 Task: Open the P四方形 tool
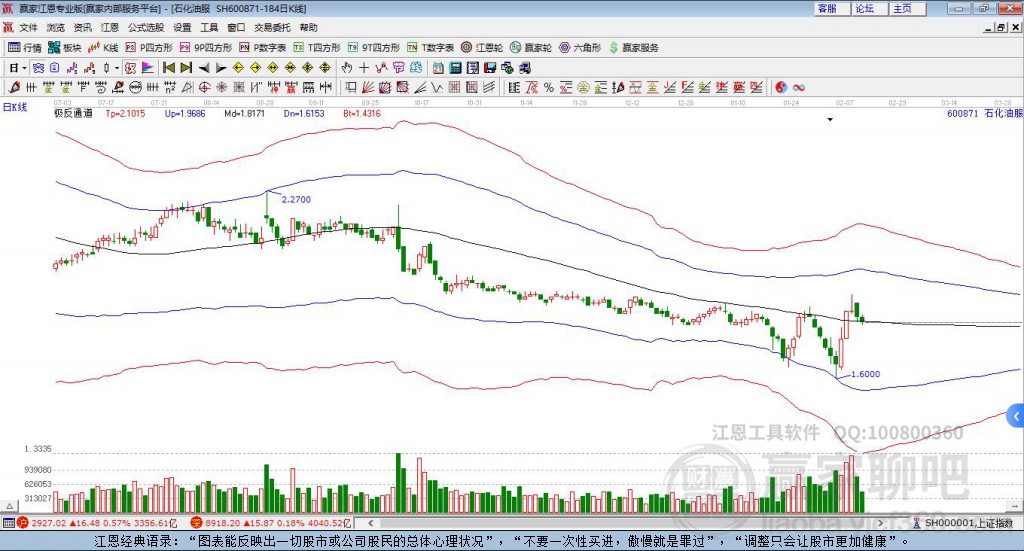148,48
